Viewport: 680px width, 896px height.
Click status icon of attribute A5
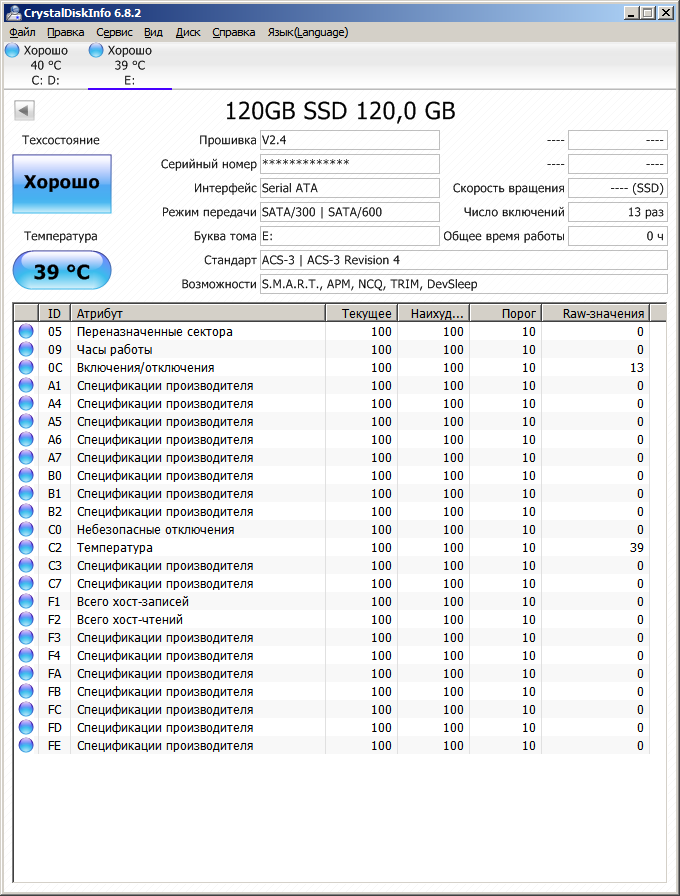click(x=26, y=421)
